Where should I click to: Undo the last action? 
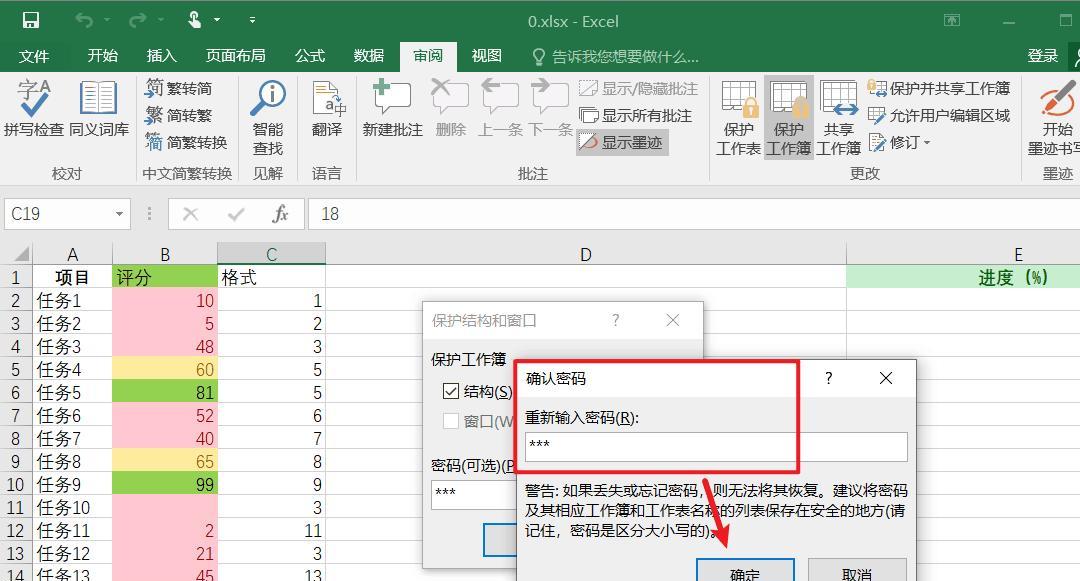pyautogui.click(x=84, y=21)
